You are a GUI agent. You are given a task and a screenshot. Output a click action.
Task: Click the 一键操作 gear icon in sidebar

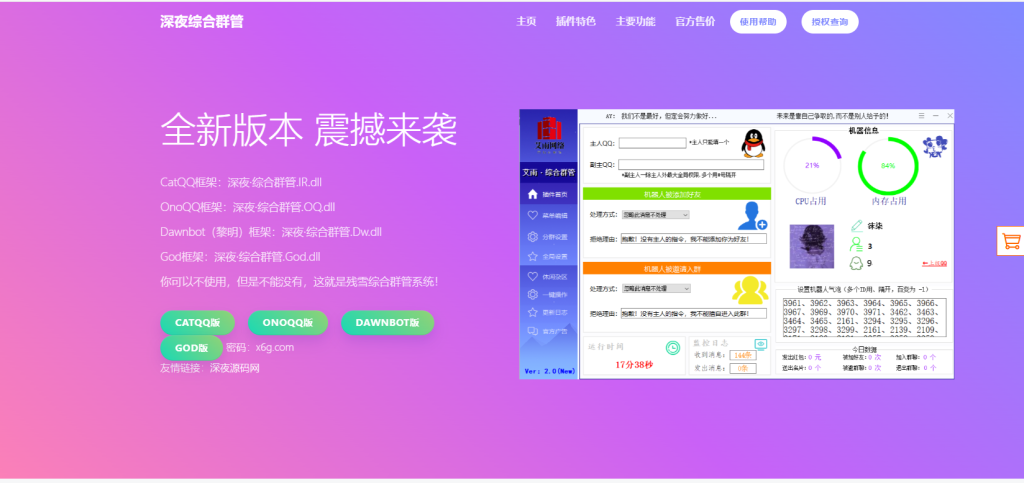[532, 294]
